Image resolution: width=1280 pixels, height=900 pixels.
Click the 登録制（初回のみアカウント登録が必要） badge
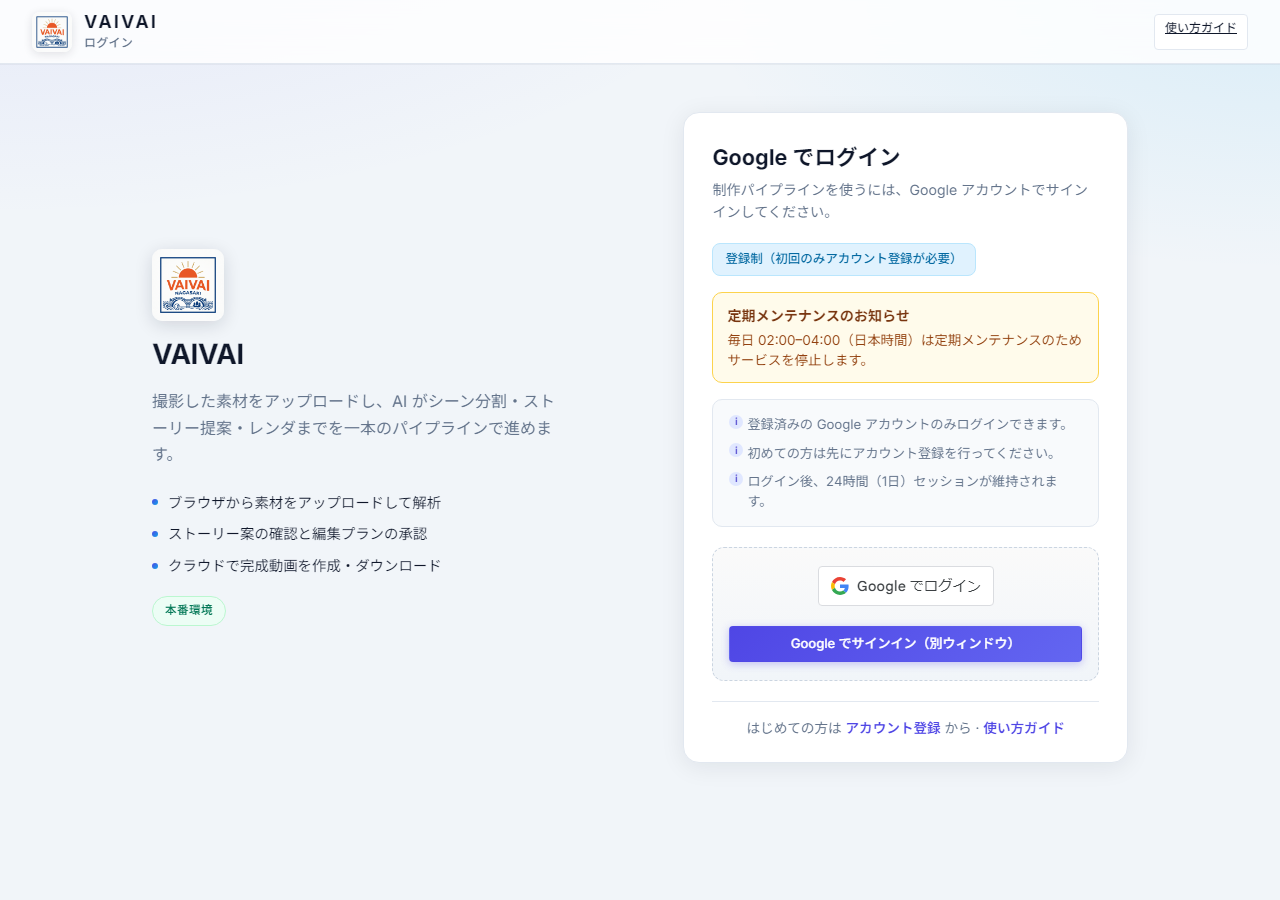pos(844,259)
